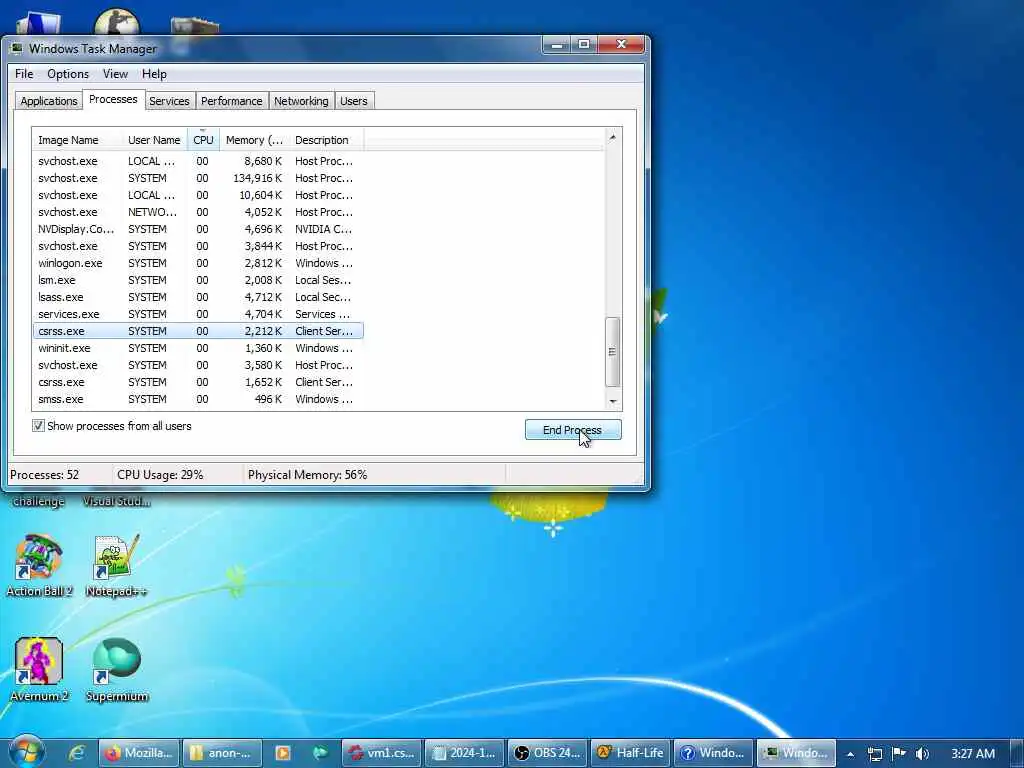Click scroll up arrow of process list
The image size is (1024, 768).
coord(613,137)
